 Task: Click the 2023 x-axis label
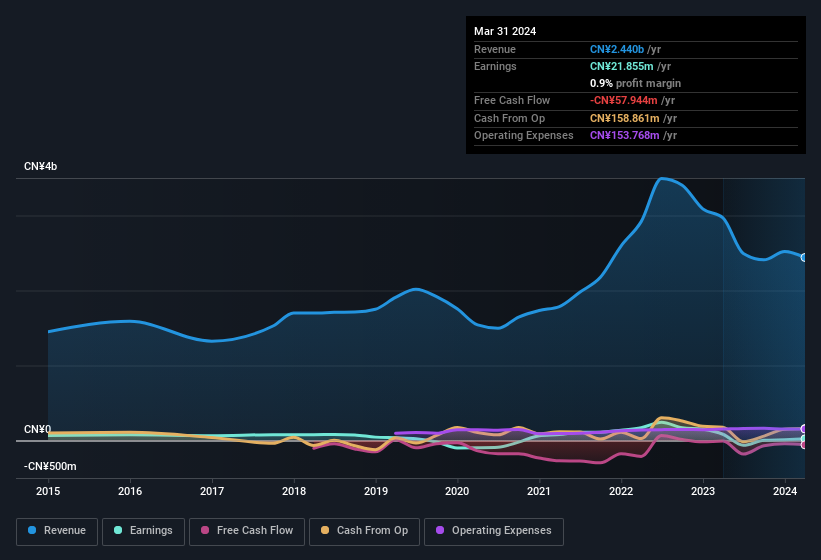click(x=703, y=491)
